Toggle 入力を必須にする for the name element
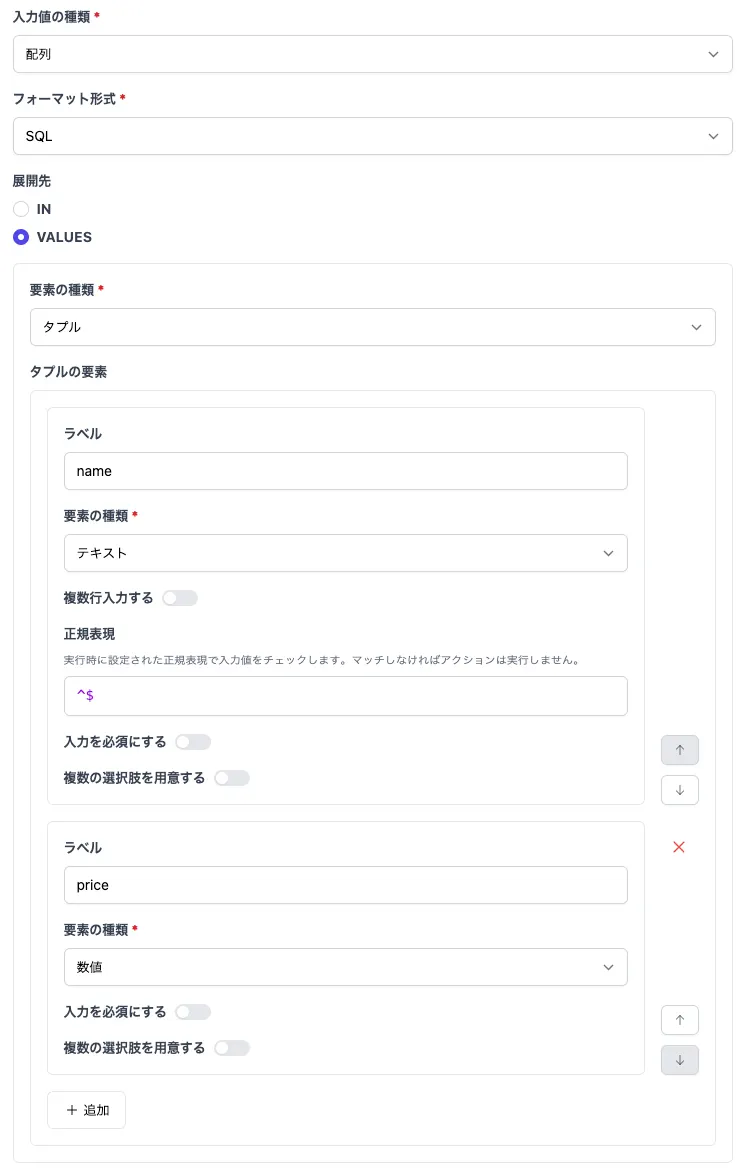 [x=193, y=742]
